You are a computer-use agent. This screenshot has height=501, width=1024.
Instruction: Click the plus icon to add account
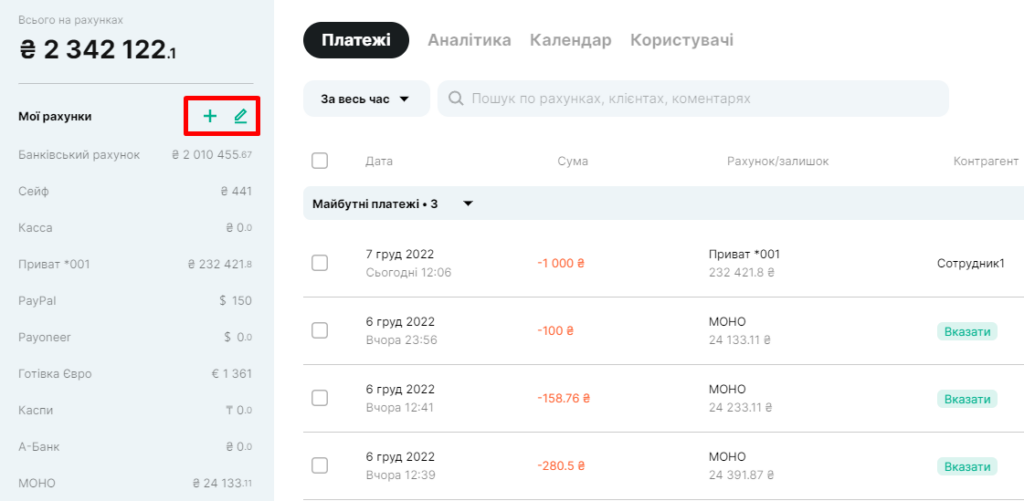point(210,117)
